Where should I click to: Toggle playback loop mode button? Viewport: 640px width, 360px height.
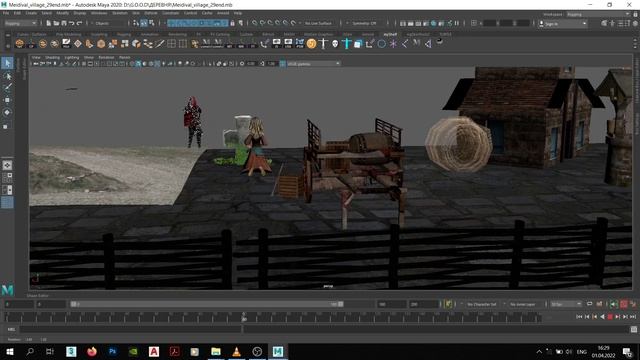point(589,304)
